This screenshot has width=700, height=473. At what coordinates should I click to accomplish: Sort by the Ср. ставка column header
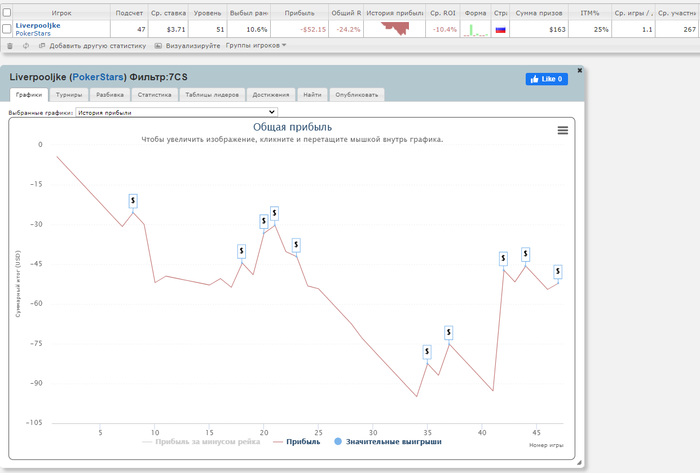click(168, 13)
